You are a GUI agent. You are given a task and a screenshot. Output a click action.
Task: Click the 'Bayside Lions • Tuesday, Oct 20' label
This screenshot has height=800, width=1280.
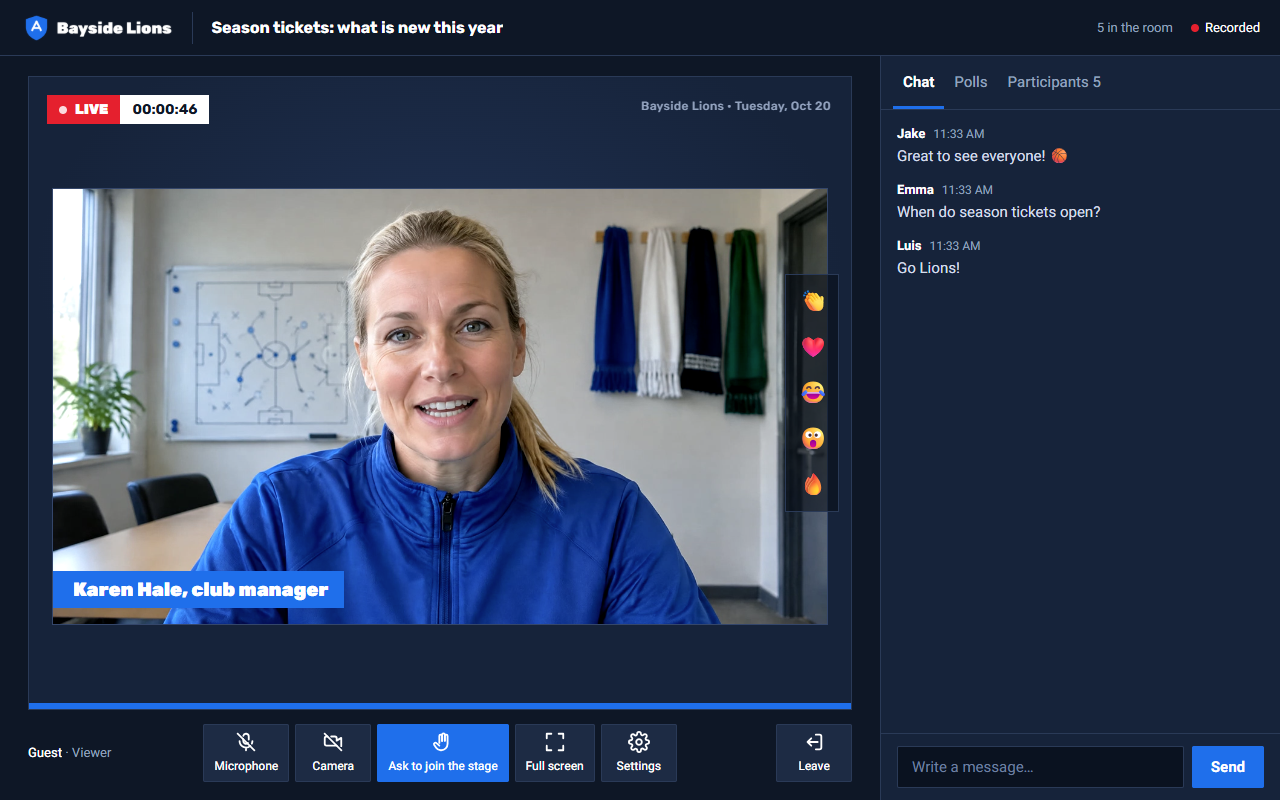735,106
